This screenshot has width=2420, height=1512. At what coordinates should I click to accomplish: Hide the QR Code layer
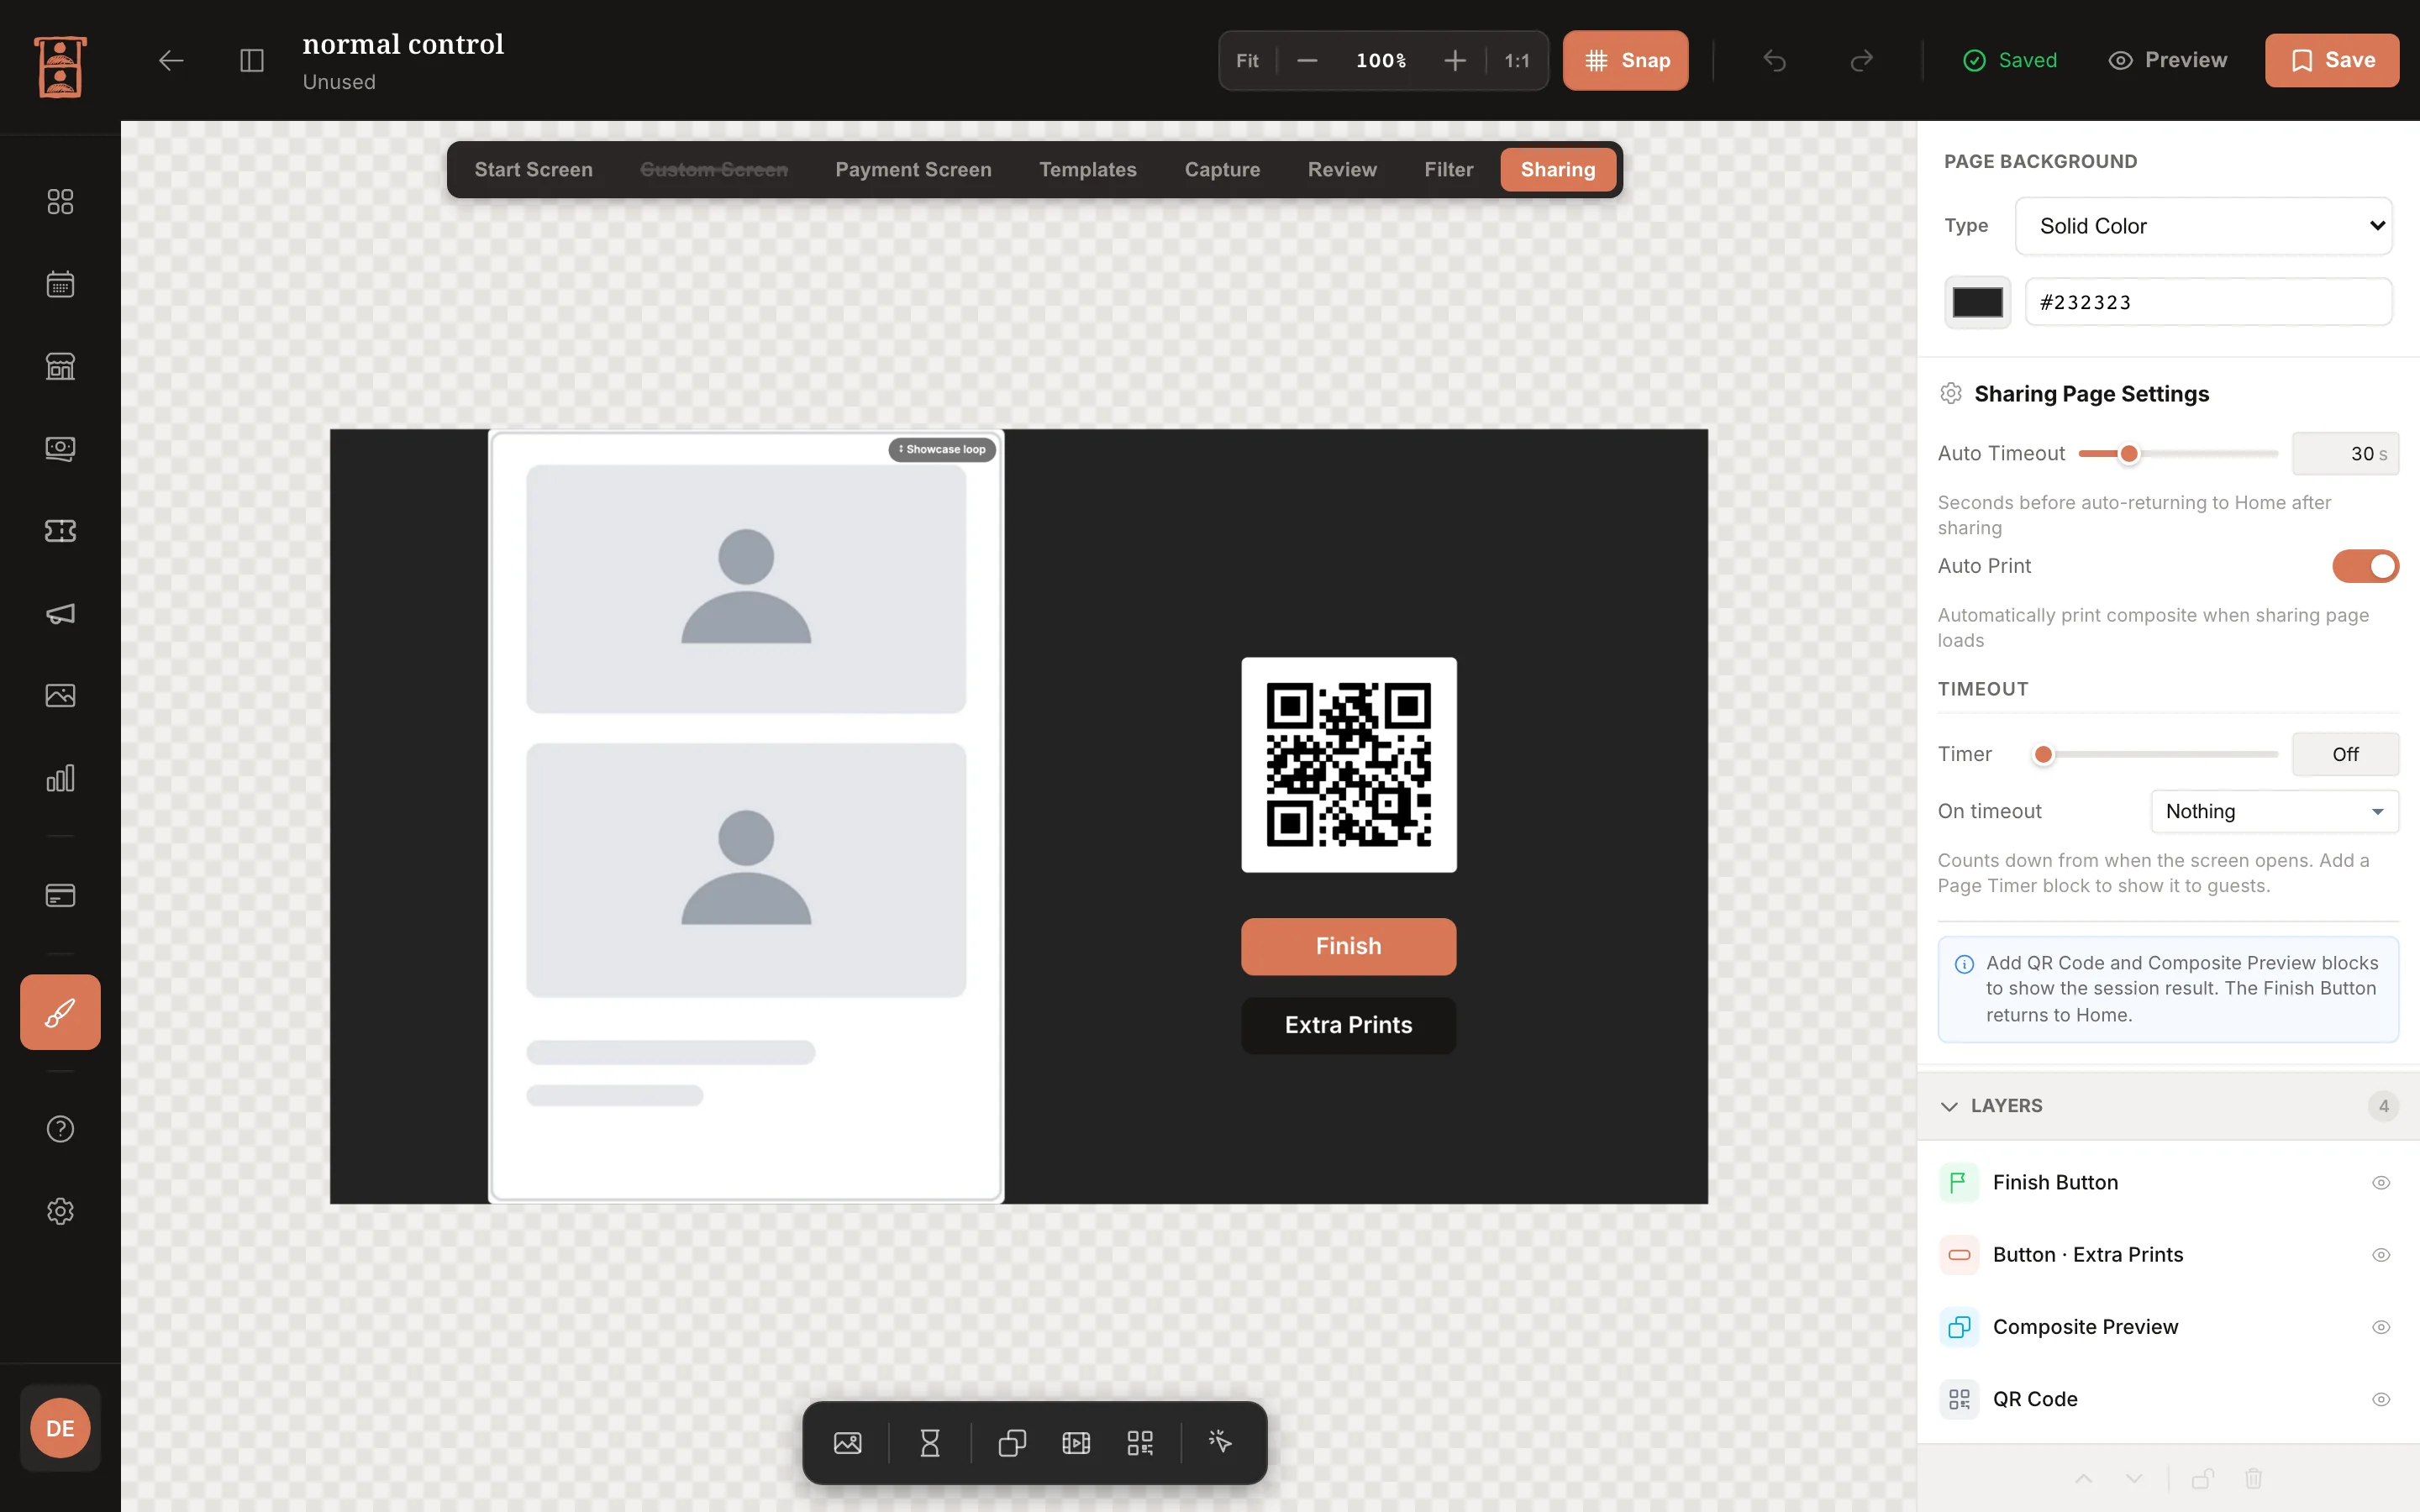click(2381, 1399)
